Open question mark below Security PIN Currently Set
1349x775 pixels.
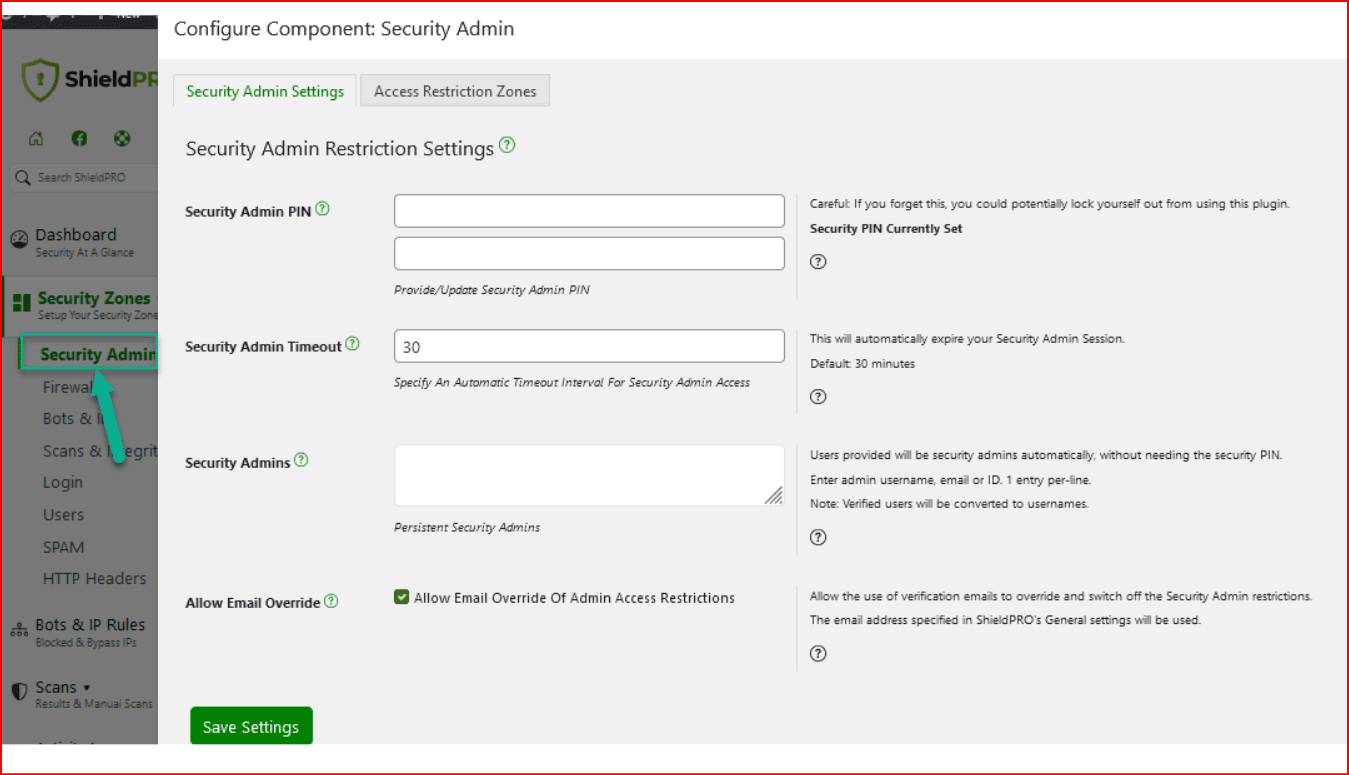point(818,262)
